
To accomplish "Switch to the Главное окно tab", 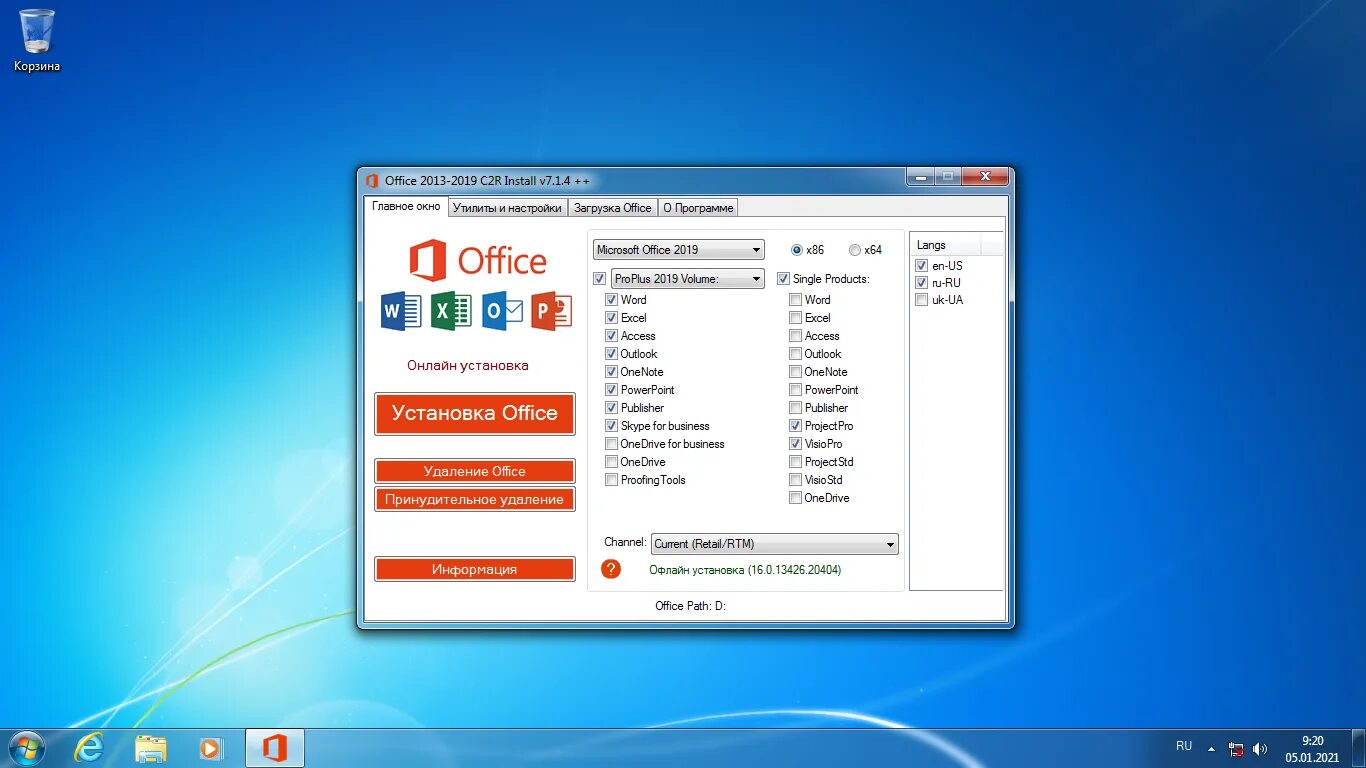I will pos(406,207).
